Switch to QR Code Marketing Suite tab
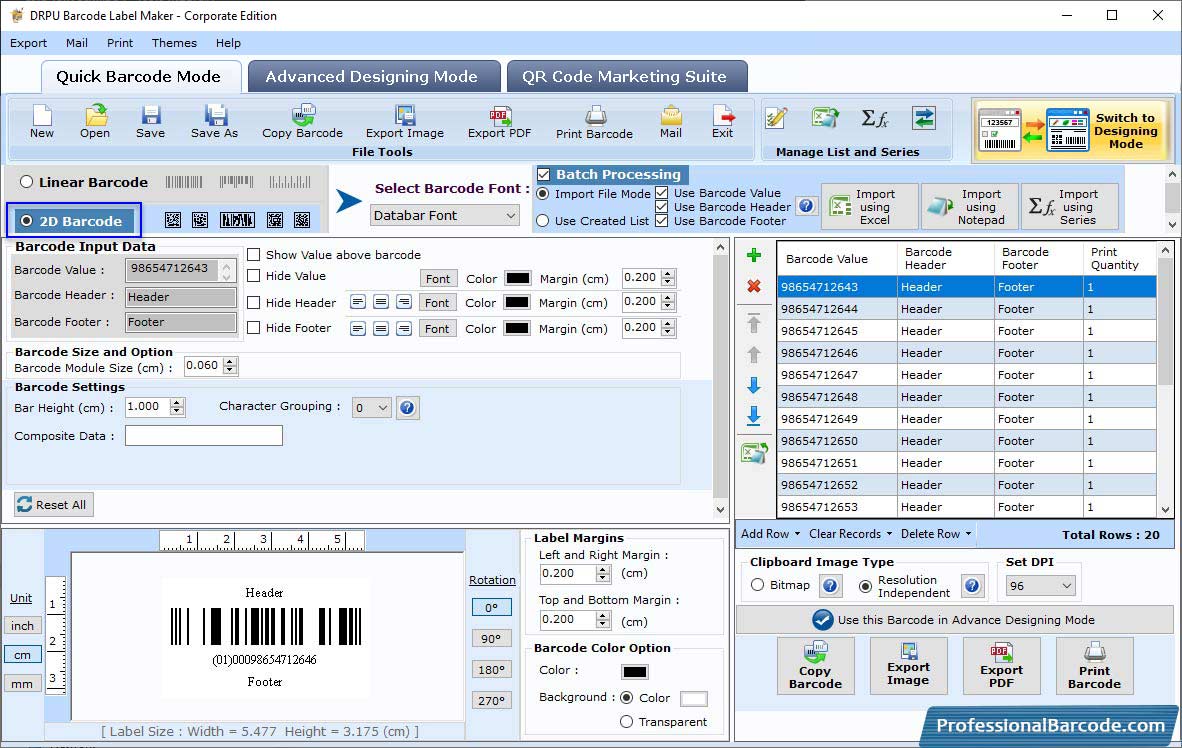This screenshot has width=1182, height=748. tap(625, 77)
